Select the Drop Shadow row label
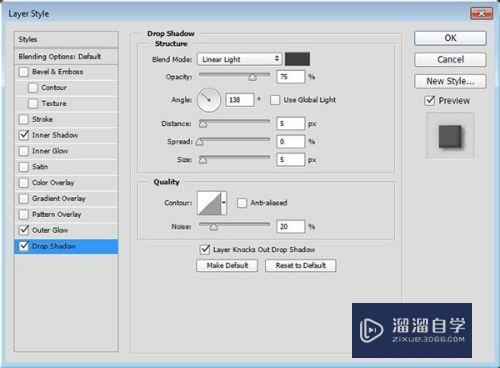Viewport: 500px width, 368px height. click(x=54, y=246)
